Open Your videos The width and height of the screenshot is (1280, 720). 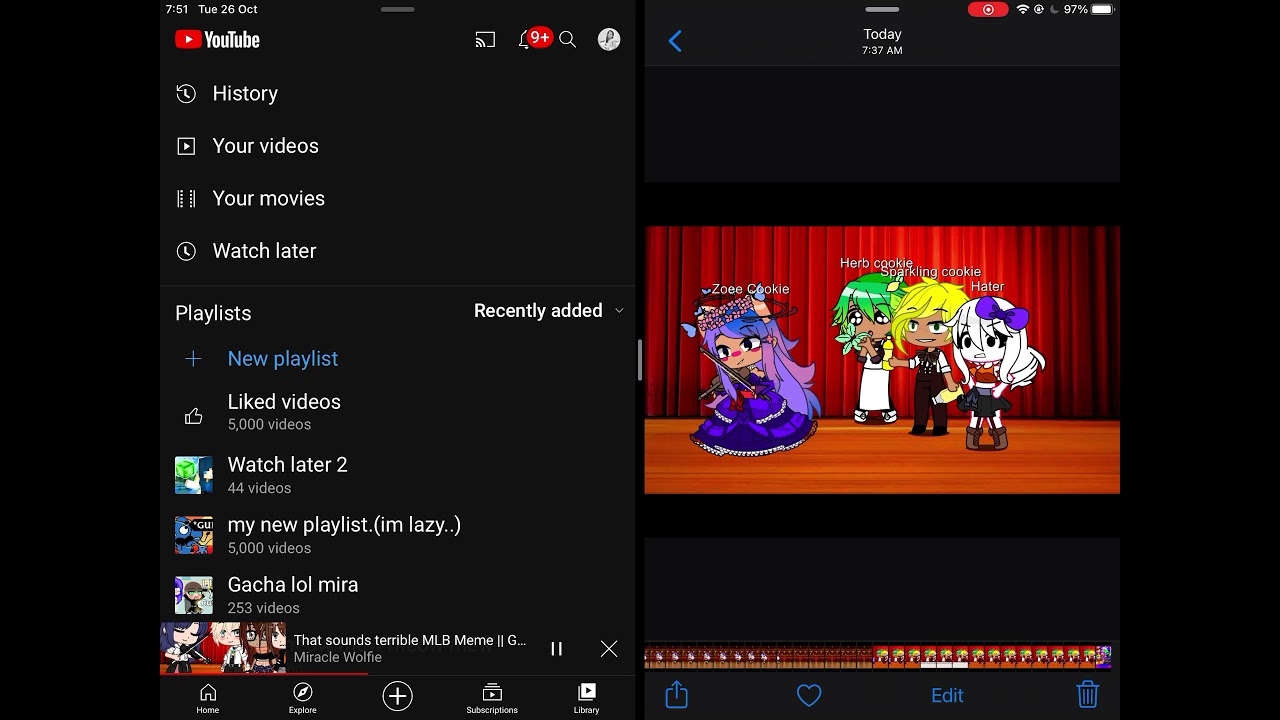397,146
